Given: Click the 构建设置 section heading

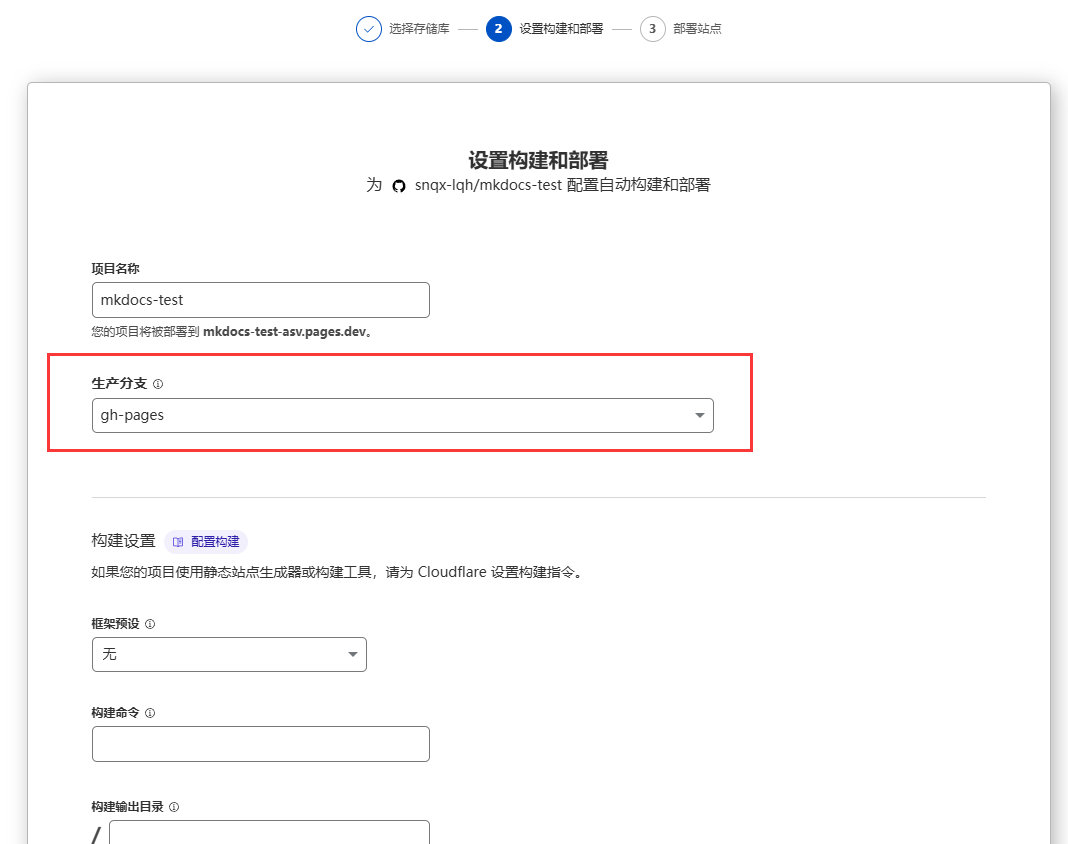Looking at the screenshot, I should click(x=123, y=541).
